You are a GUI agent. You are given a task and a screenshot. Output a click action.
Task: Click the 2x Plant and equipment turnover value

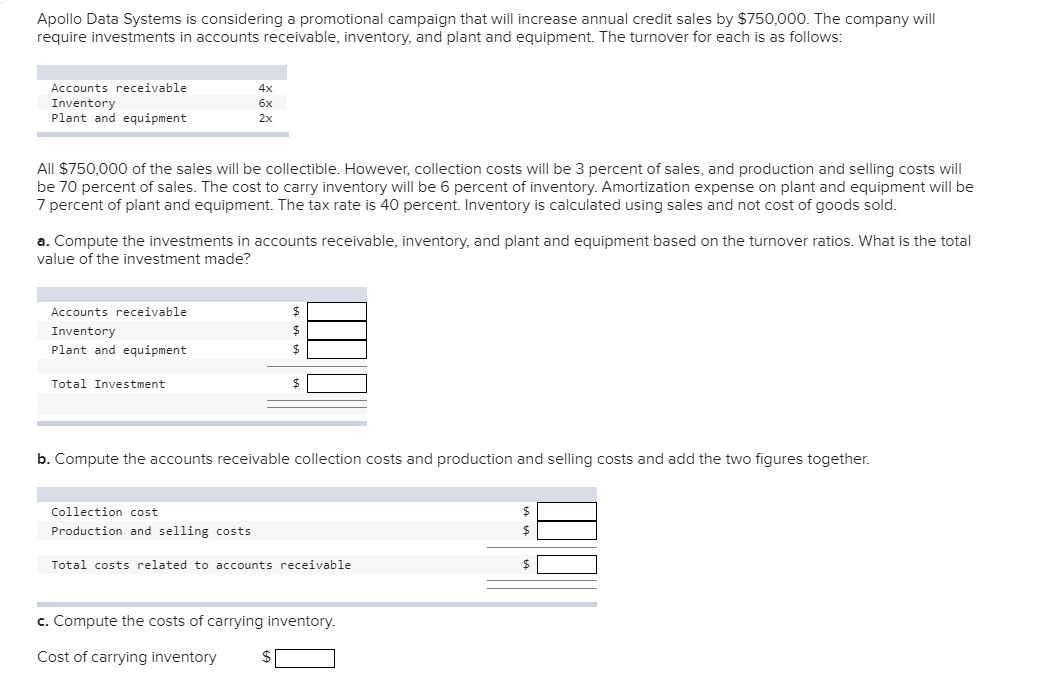pos(265,119)
